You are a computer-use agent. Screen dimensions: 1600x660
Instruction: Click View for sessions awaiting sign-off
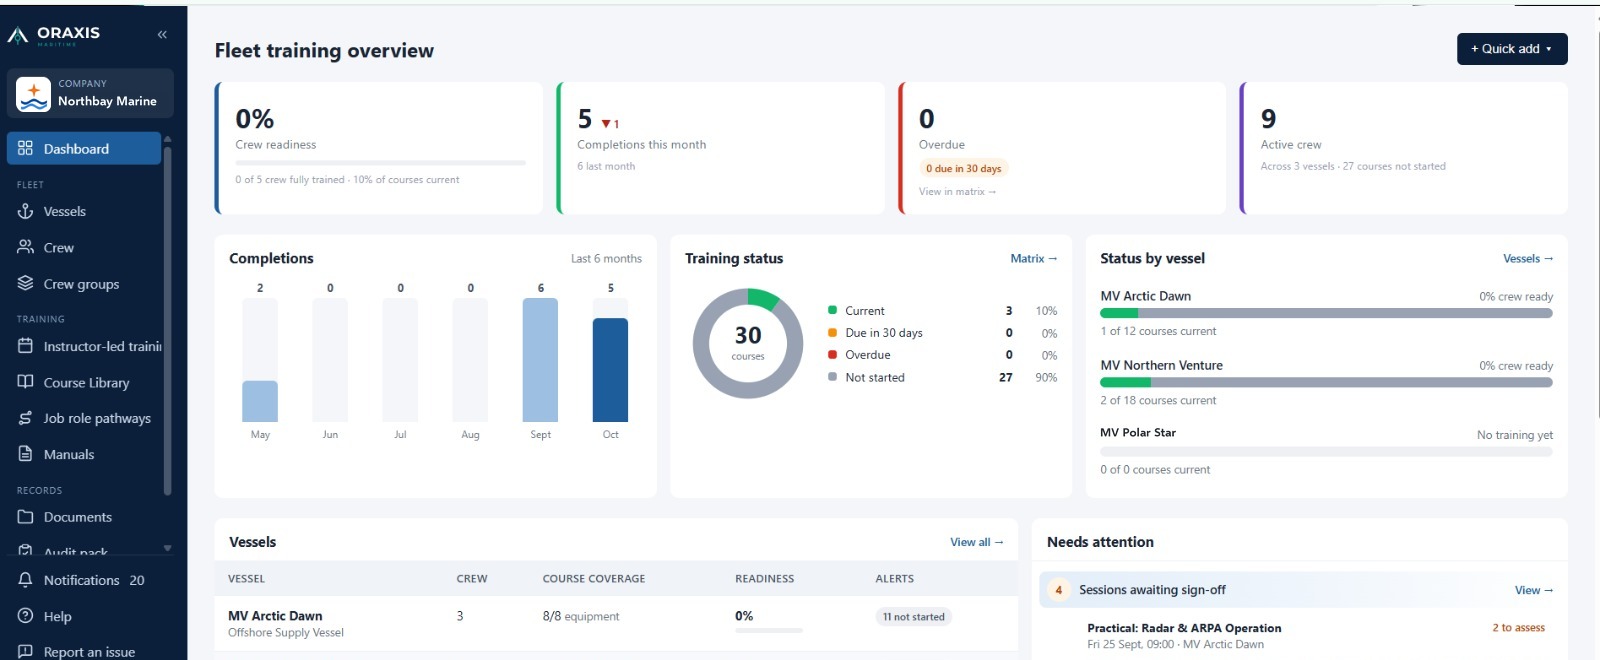pyautogui.click(x=1534, y=590)
